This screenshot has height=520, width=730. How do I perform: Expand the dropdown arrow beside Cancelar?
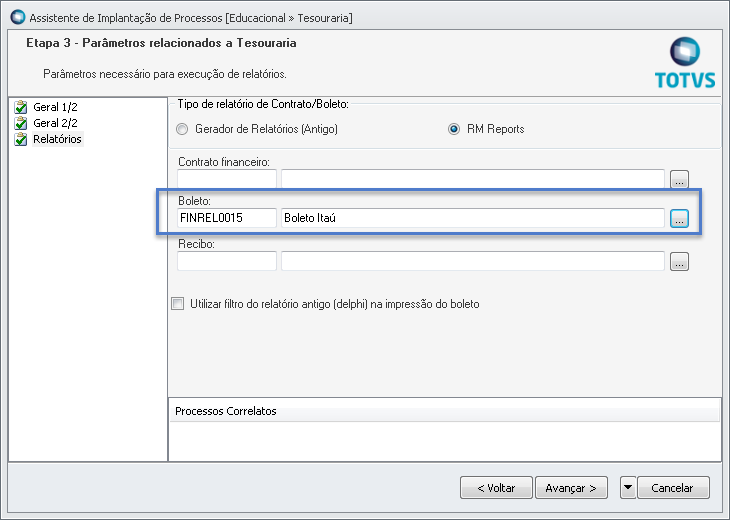628,488
